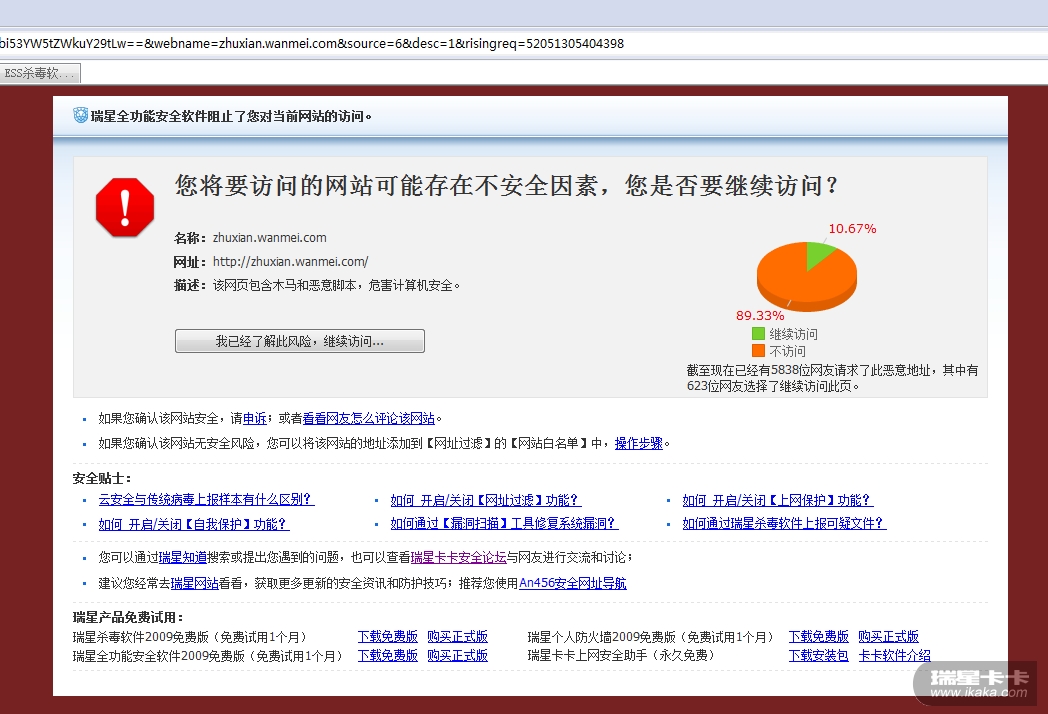Select the ESS杀毒软 browser tab
The height and width of the screenshot is (714, 1048).
[40, 73]
